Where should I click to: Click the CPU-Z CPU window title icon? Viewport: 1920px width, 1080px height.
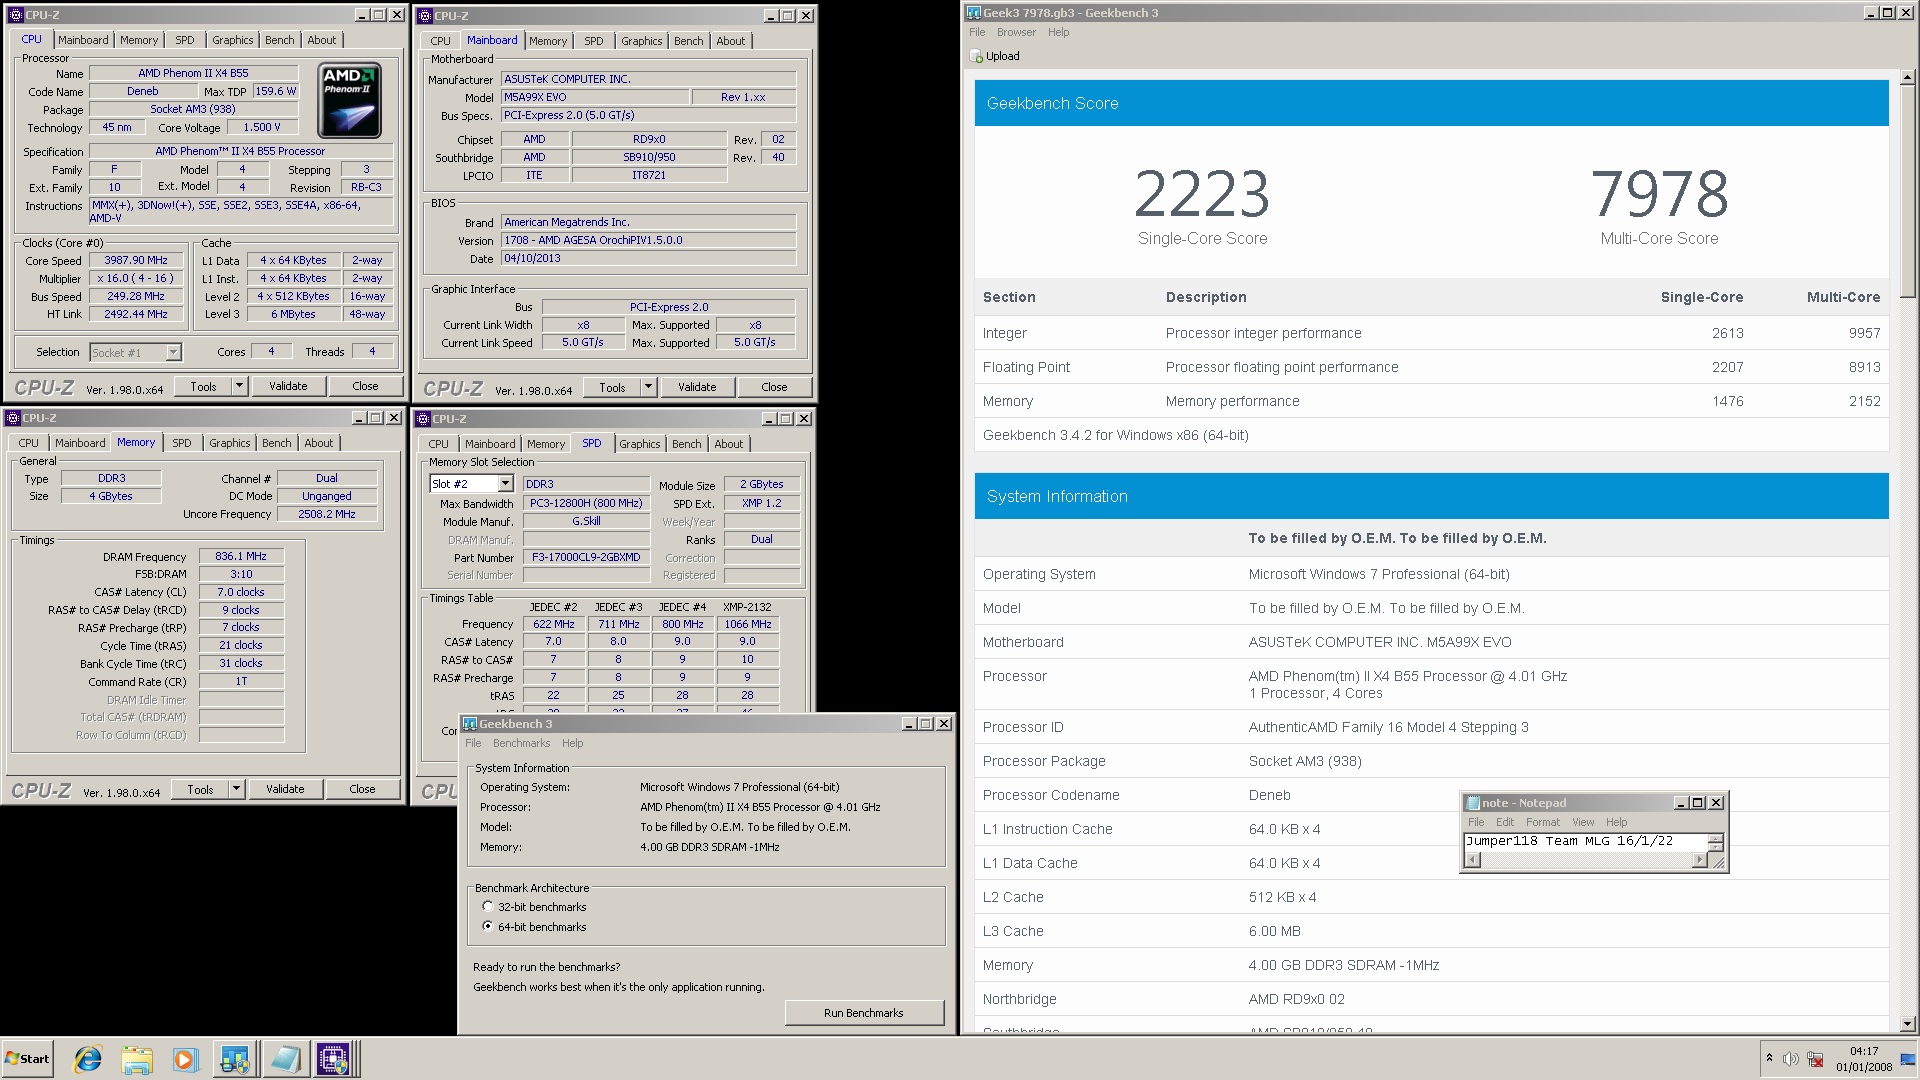tap(13, 15)
